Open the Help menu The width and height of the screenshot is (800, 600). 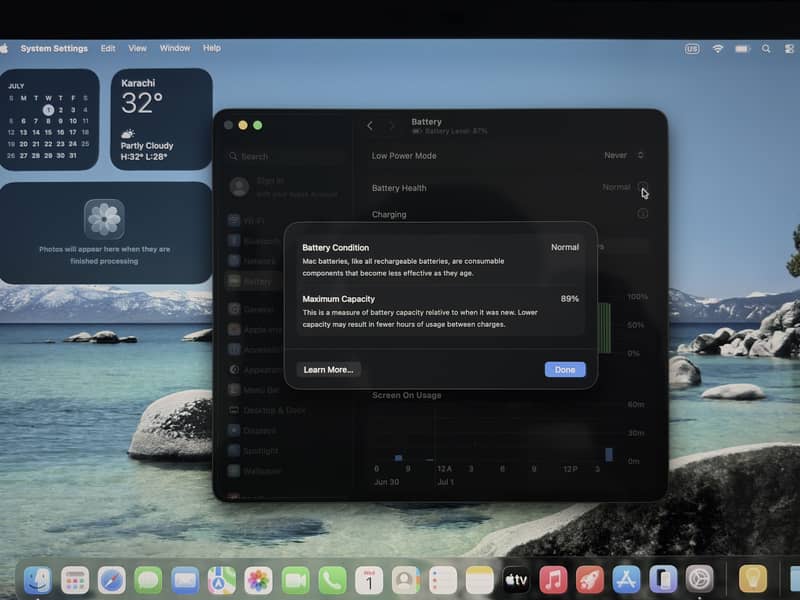click(x=212, y=48)
